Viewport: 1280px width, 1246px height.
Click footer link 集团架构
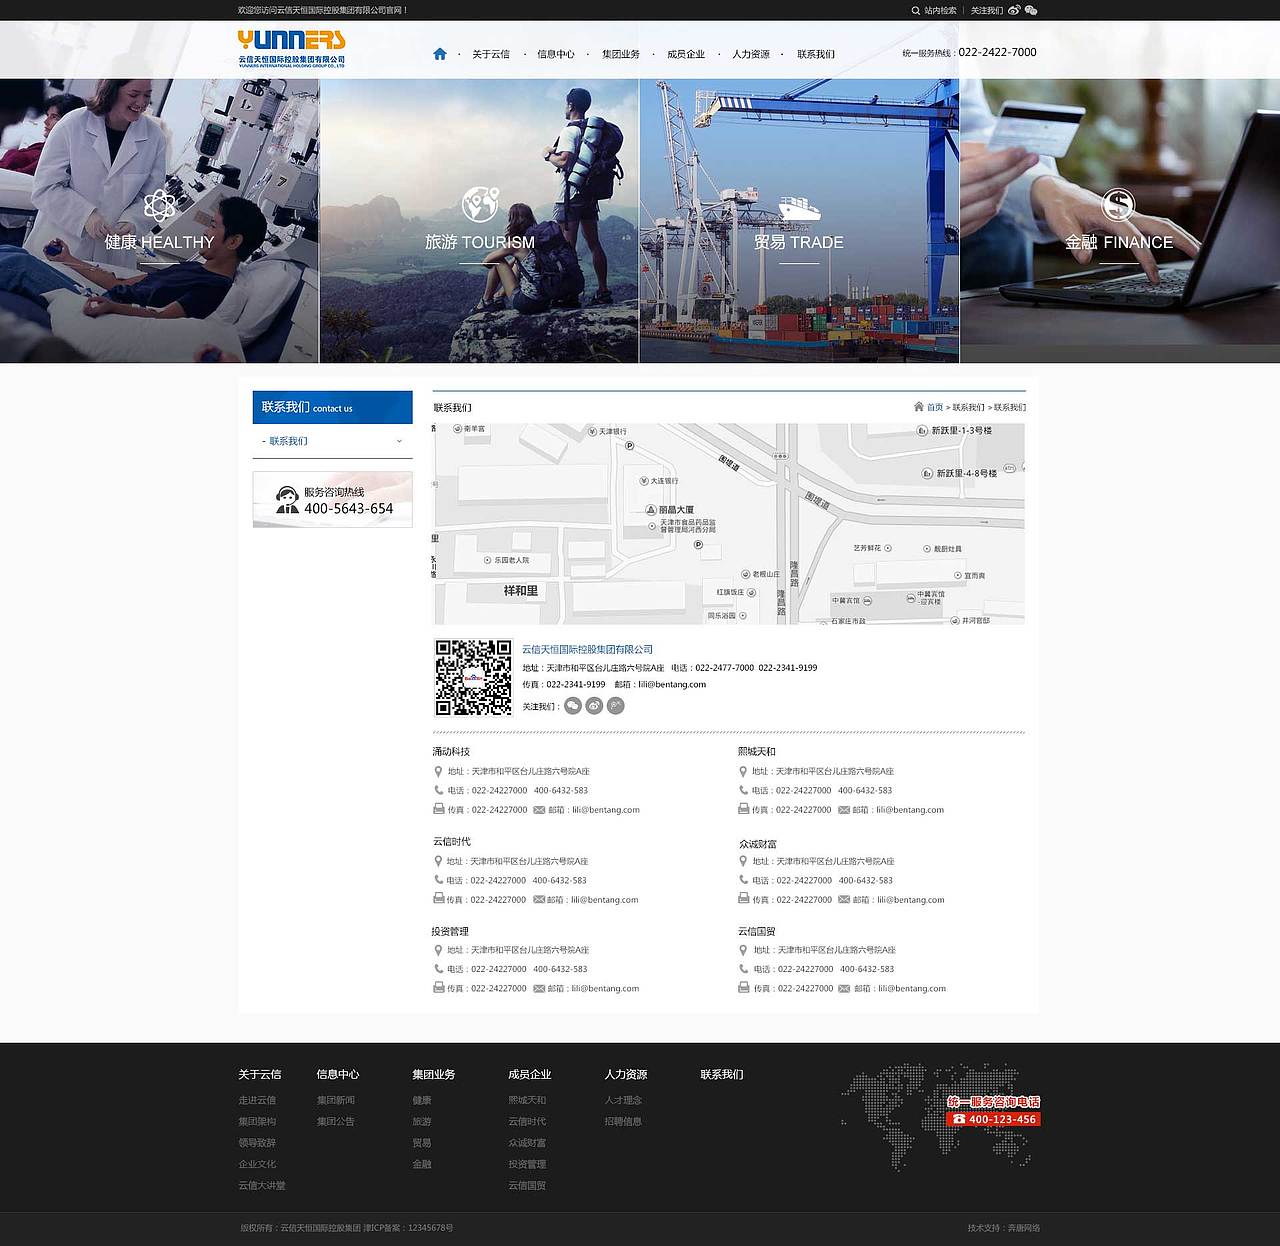(257, 1121)
